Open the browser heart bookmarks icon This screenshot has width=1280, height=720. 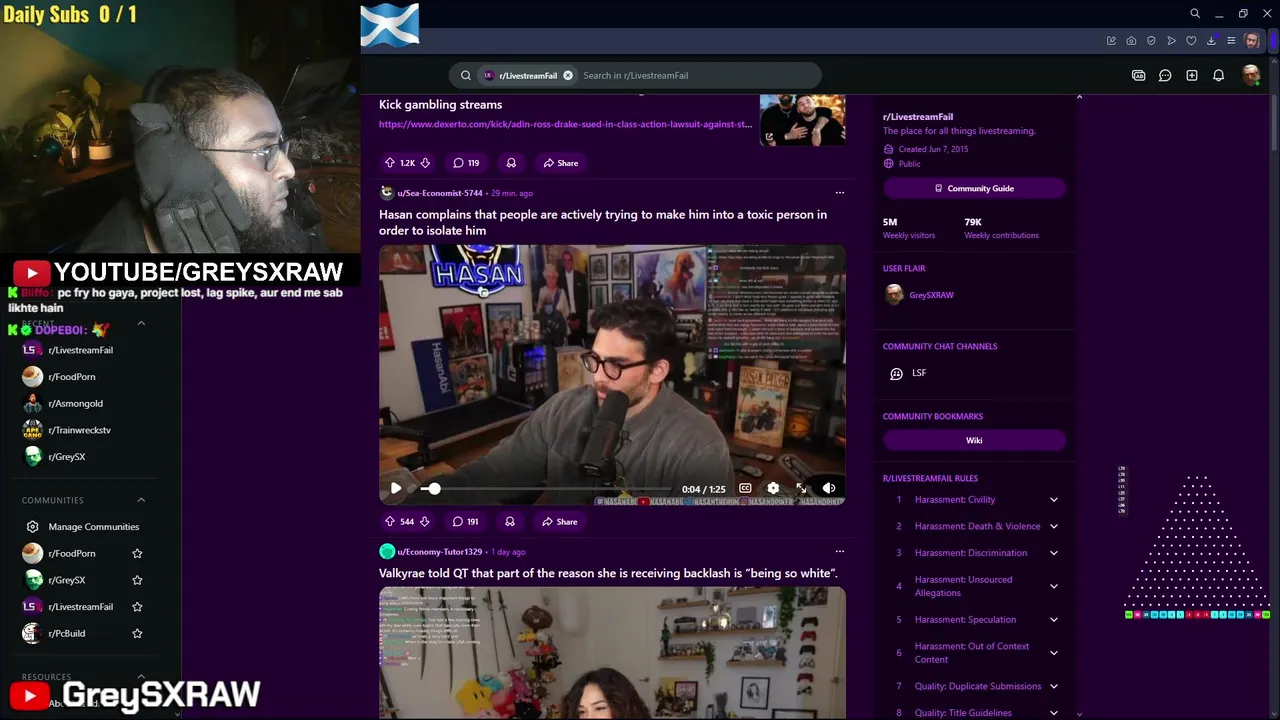point(1191,41)
